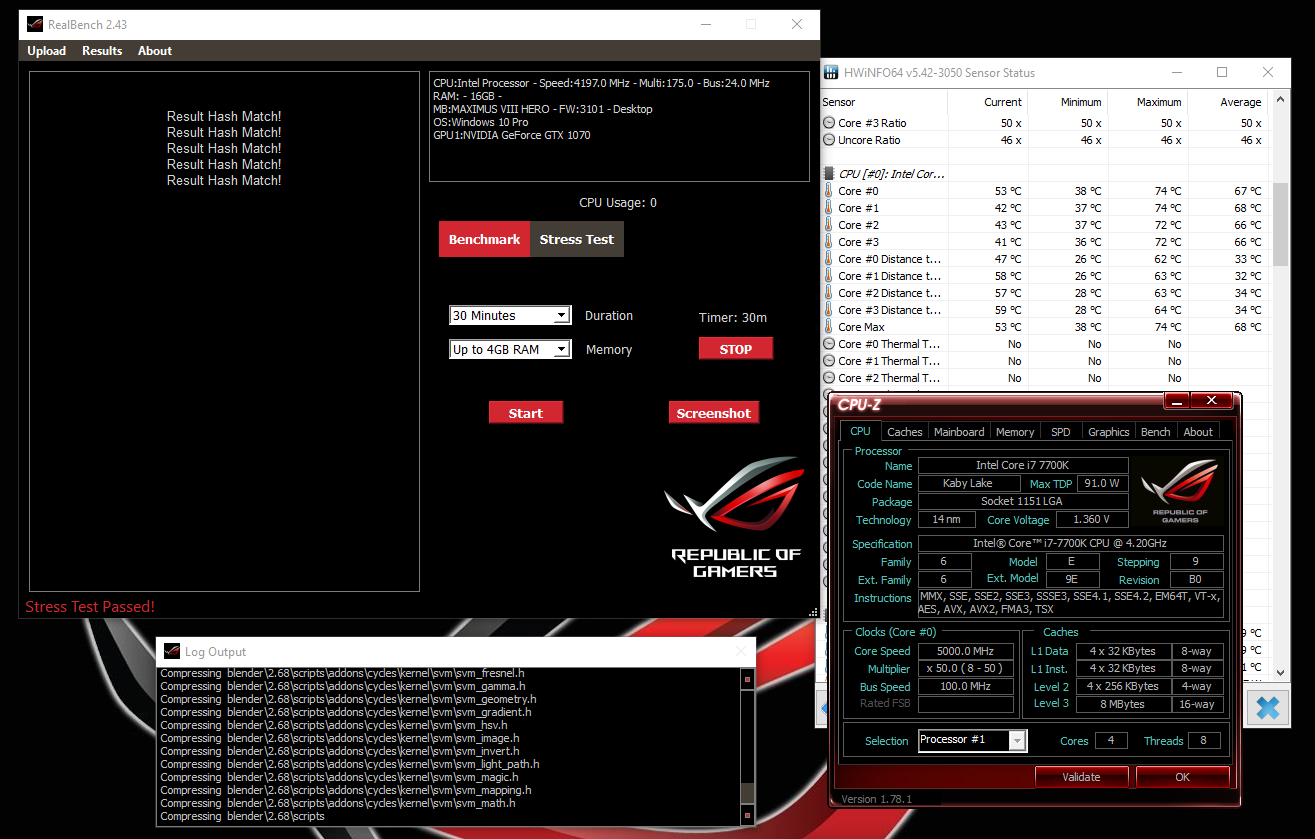The height and width of the screenshot is (839, 1315).
Task: Click the clock icon beside Uncore Ratio
Action: tap(829, 140)
